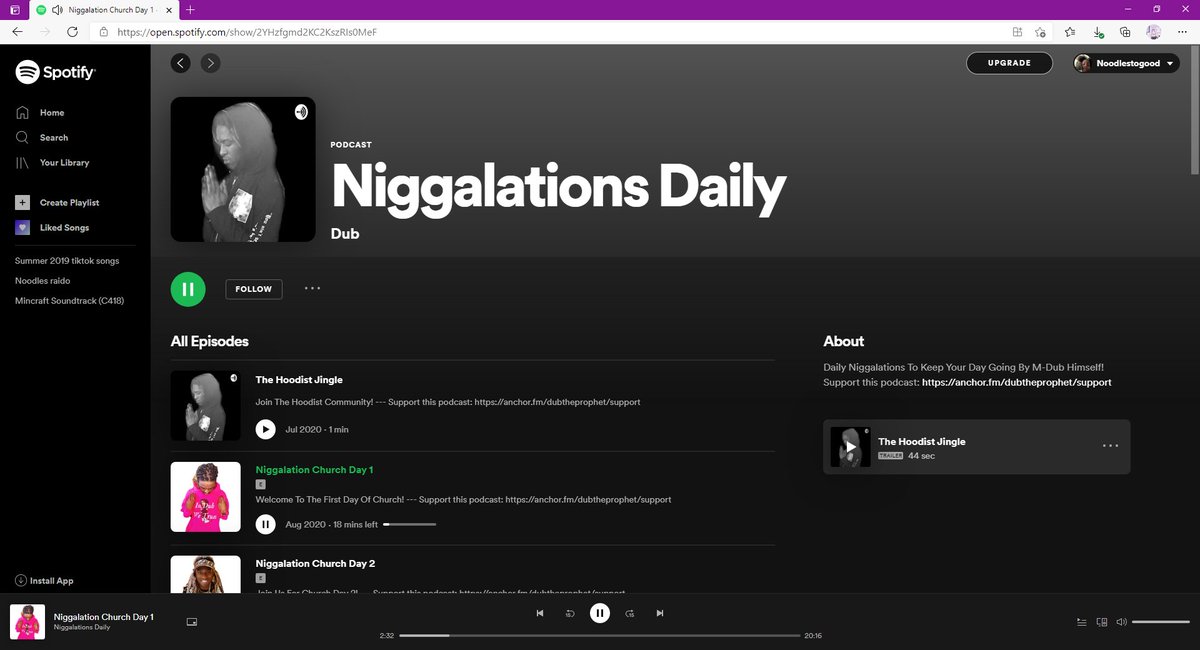Click The Hoodist Jingle episode thumbnail
This screenshot has width=1200, height=650.
click(x=206, y=406)
